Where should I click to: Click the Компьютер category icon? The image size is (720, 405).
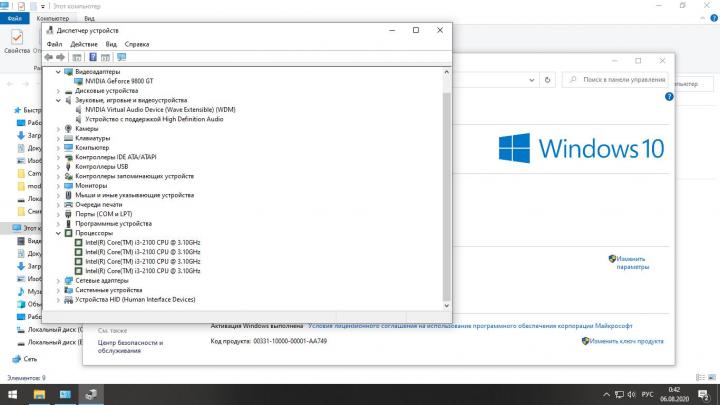pos(68,147)
